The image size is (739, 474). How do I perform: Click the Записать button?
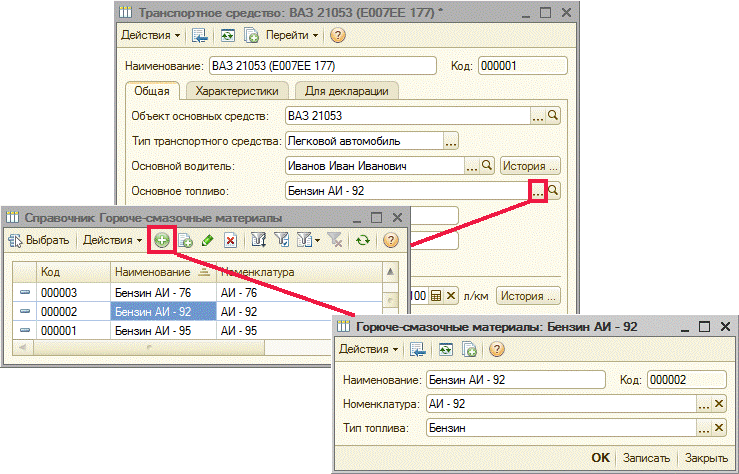click(645, 458)
